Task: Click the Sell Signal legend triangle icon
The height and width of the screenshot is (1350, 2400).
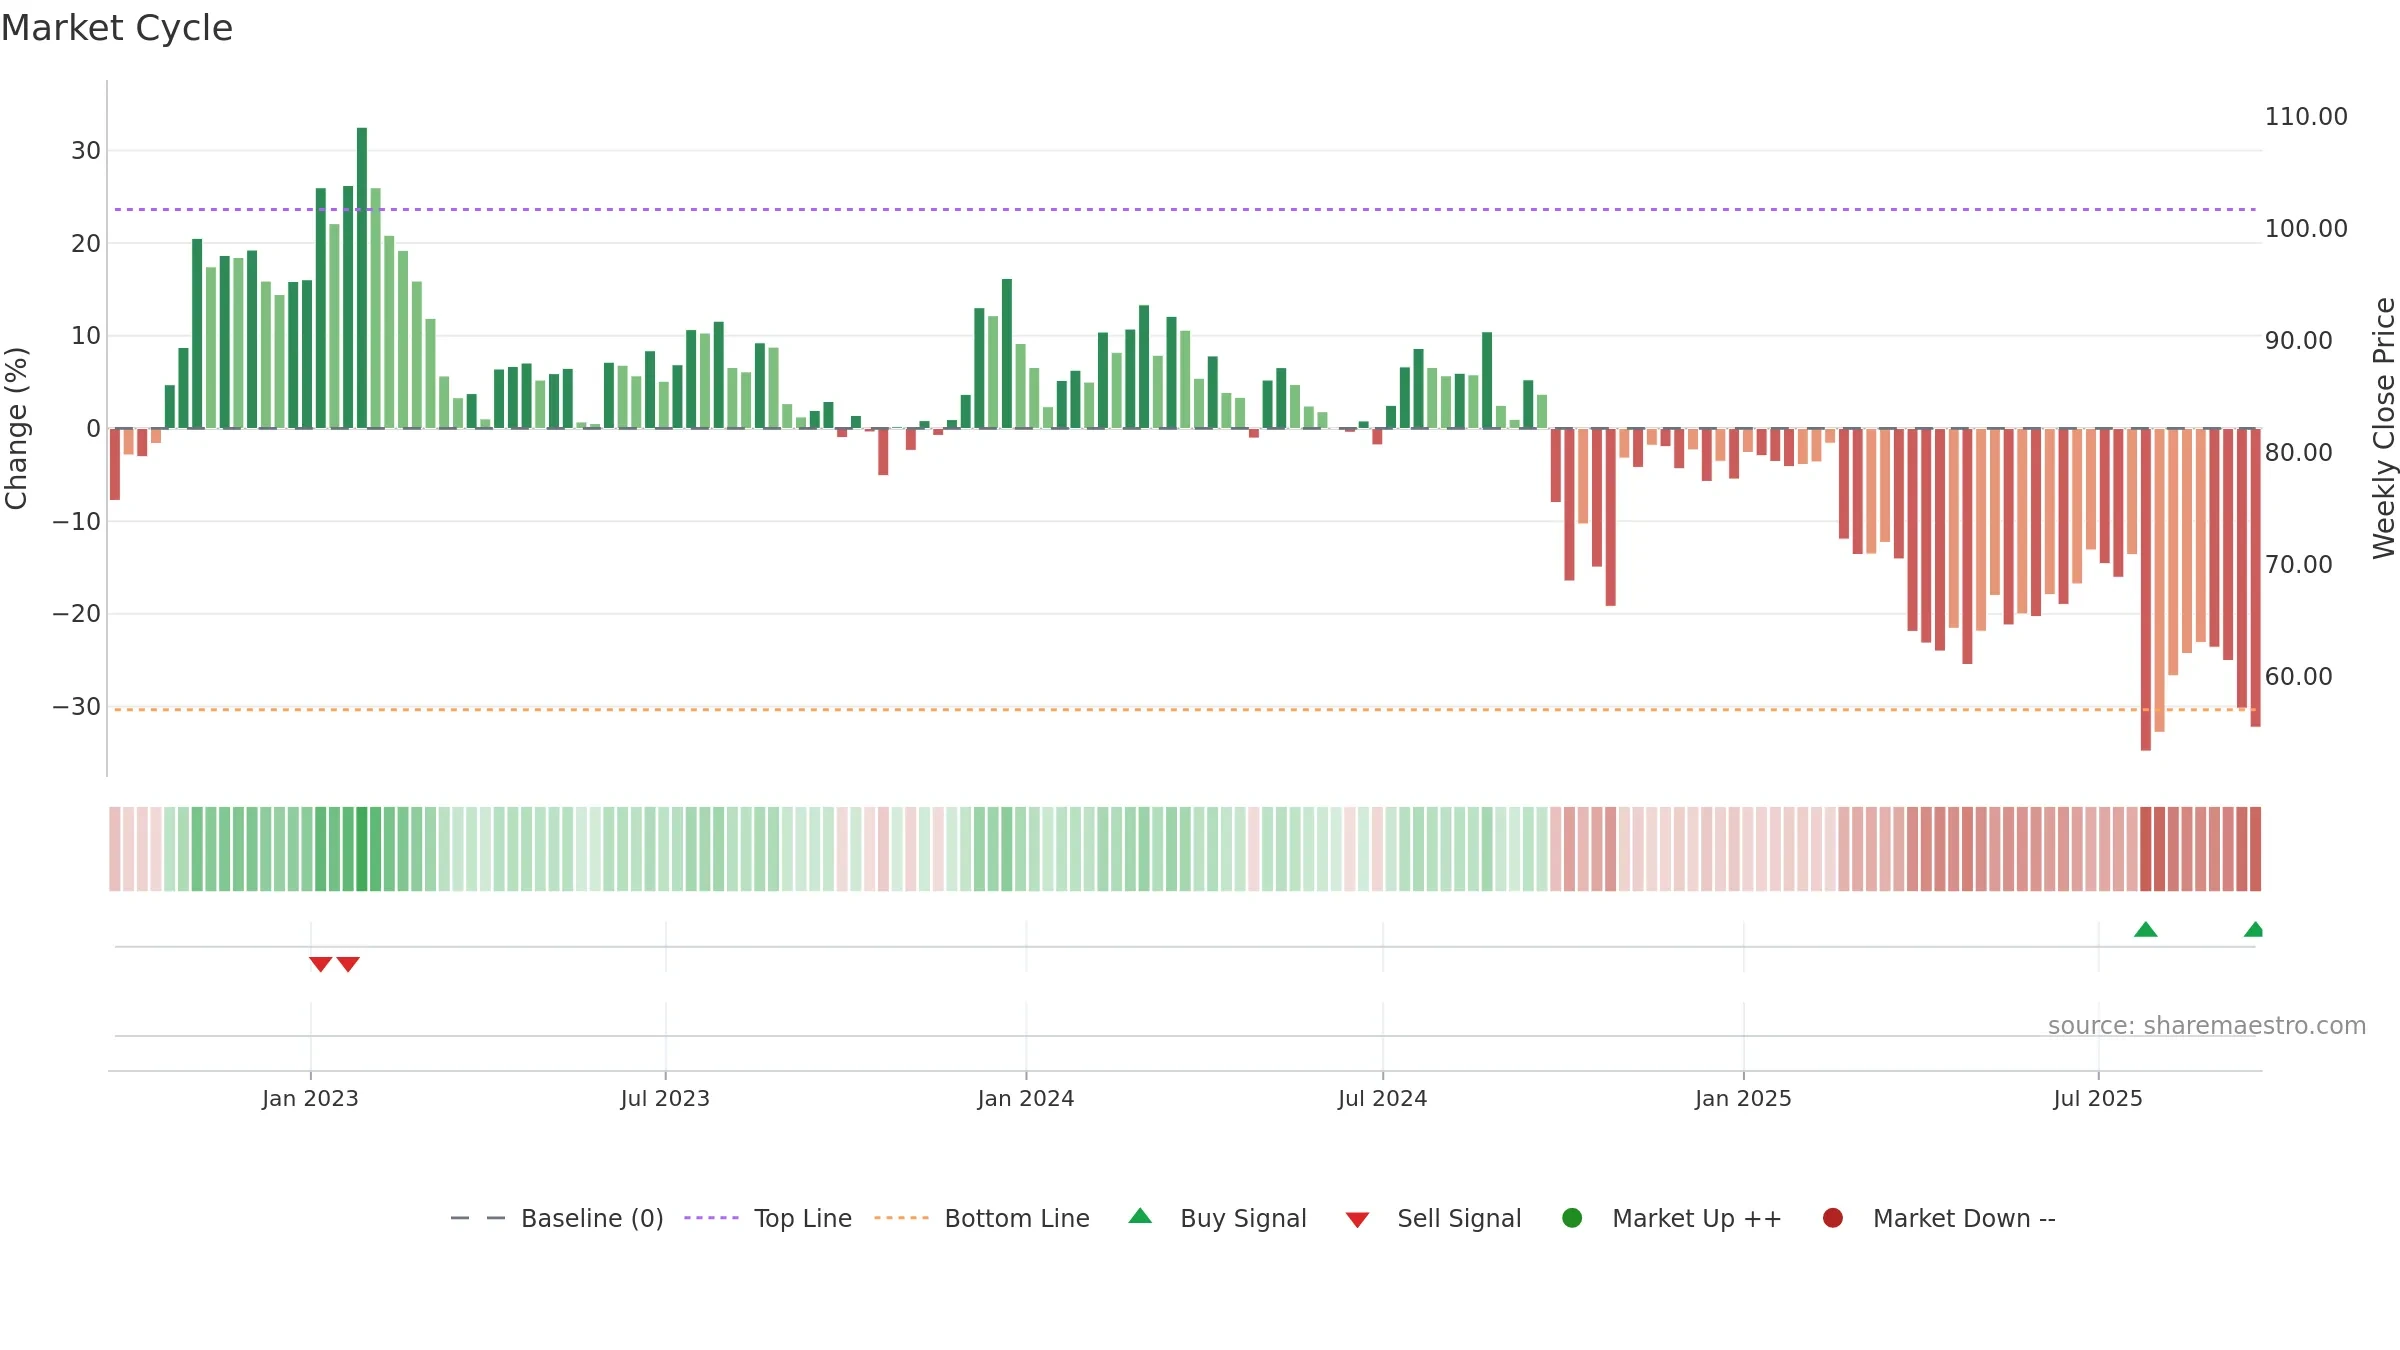Action: tap(1357, 1220)
